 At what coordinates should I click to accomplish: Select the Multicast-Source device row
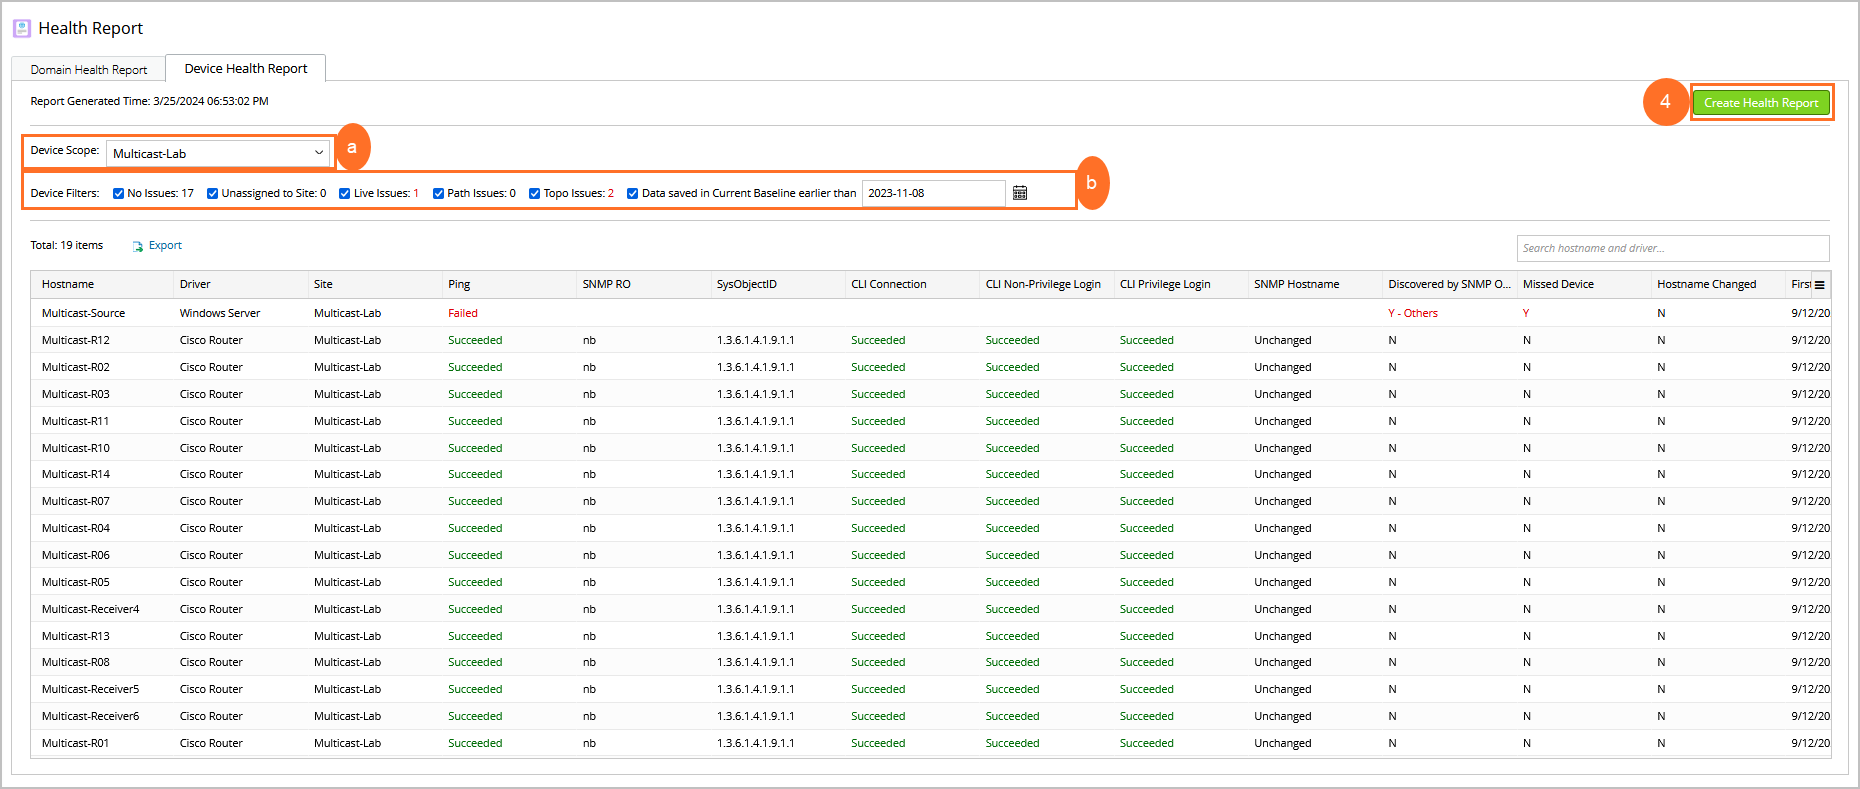tap(84, 313)
